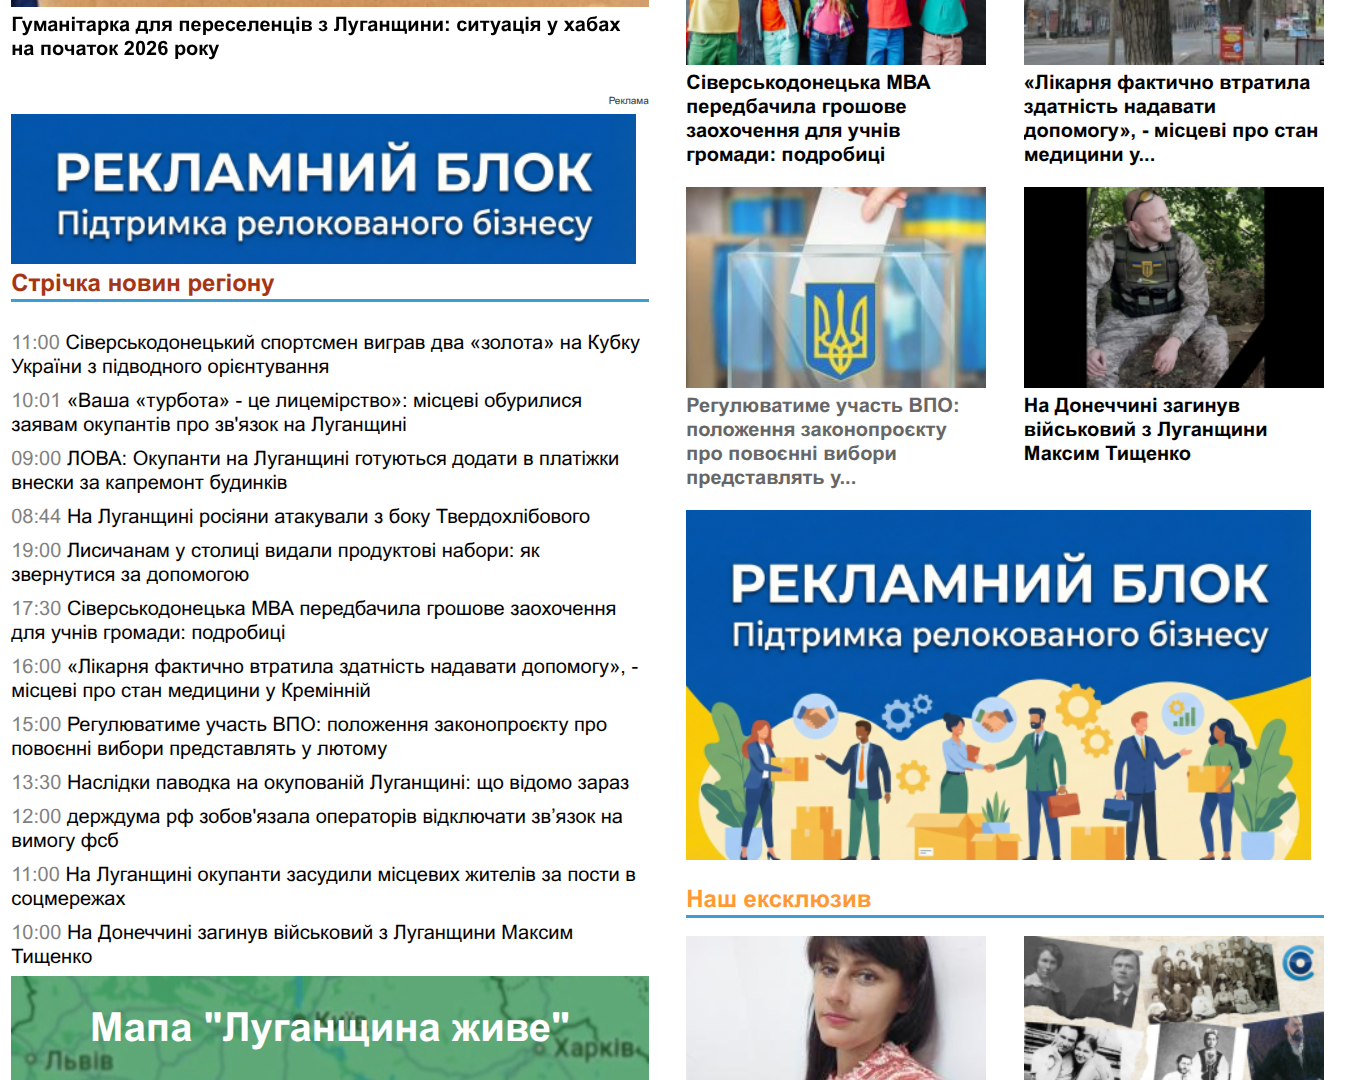Open the large advertising banner with business illustration
The width and height of the screenshot is (1351, 1080).
tap(997, 685)
